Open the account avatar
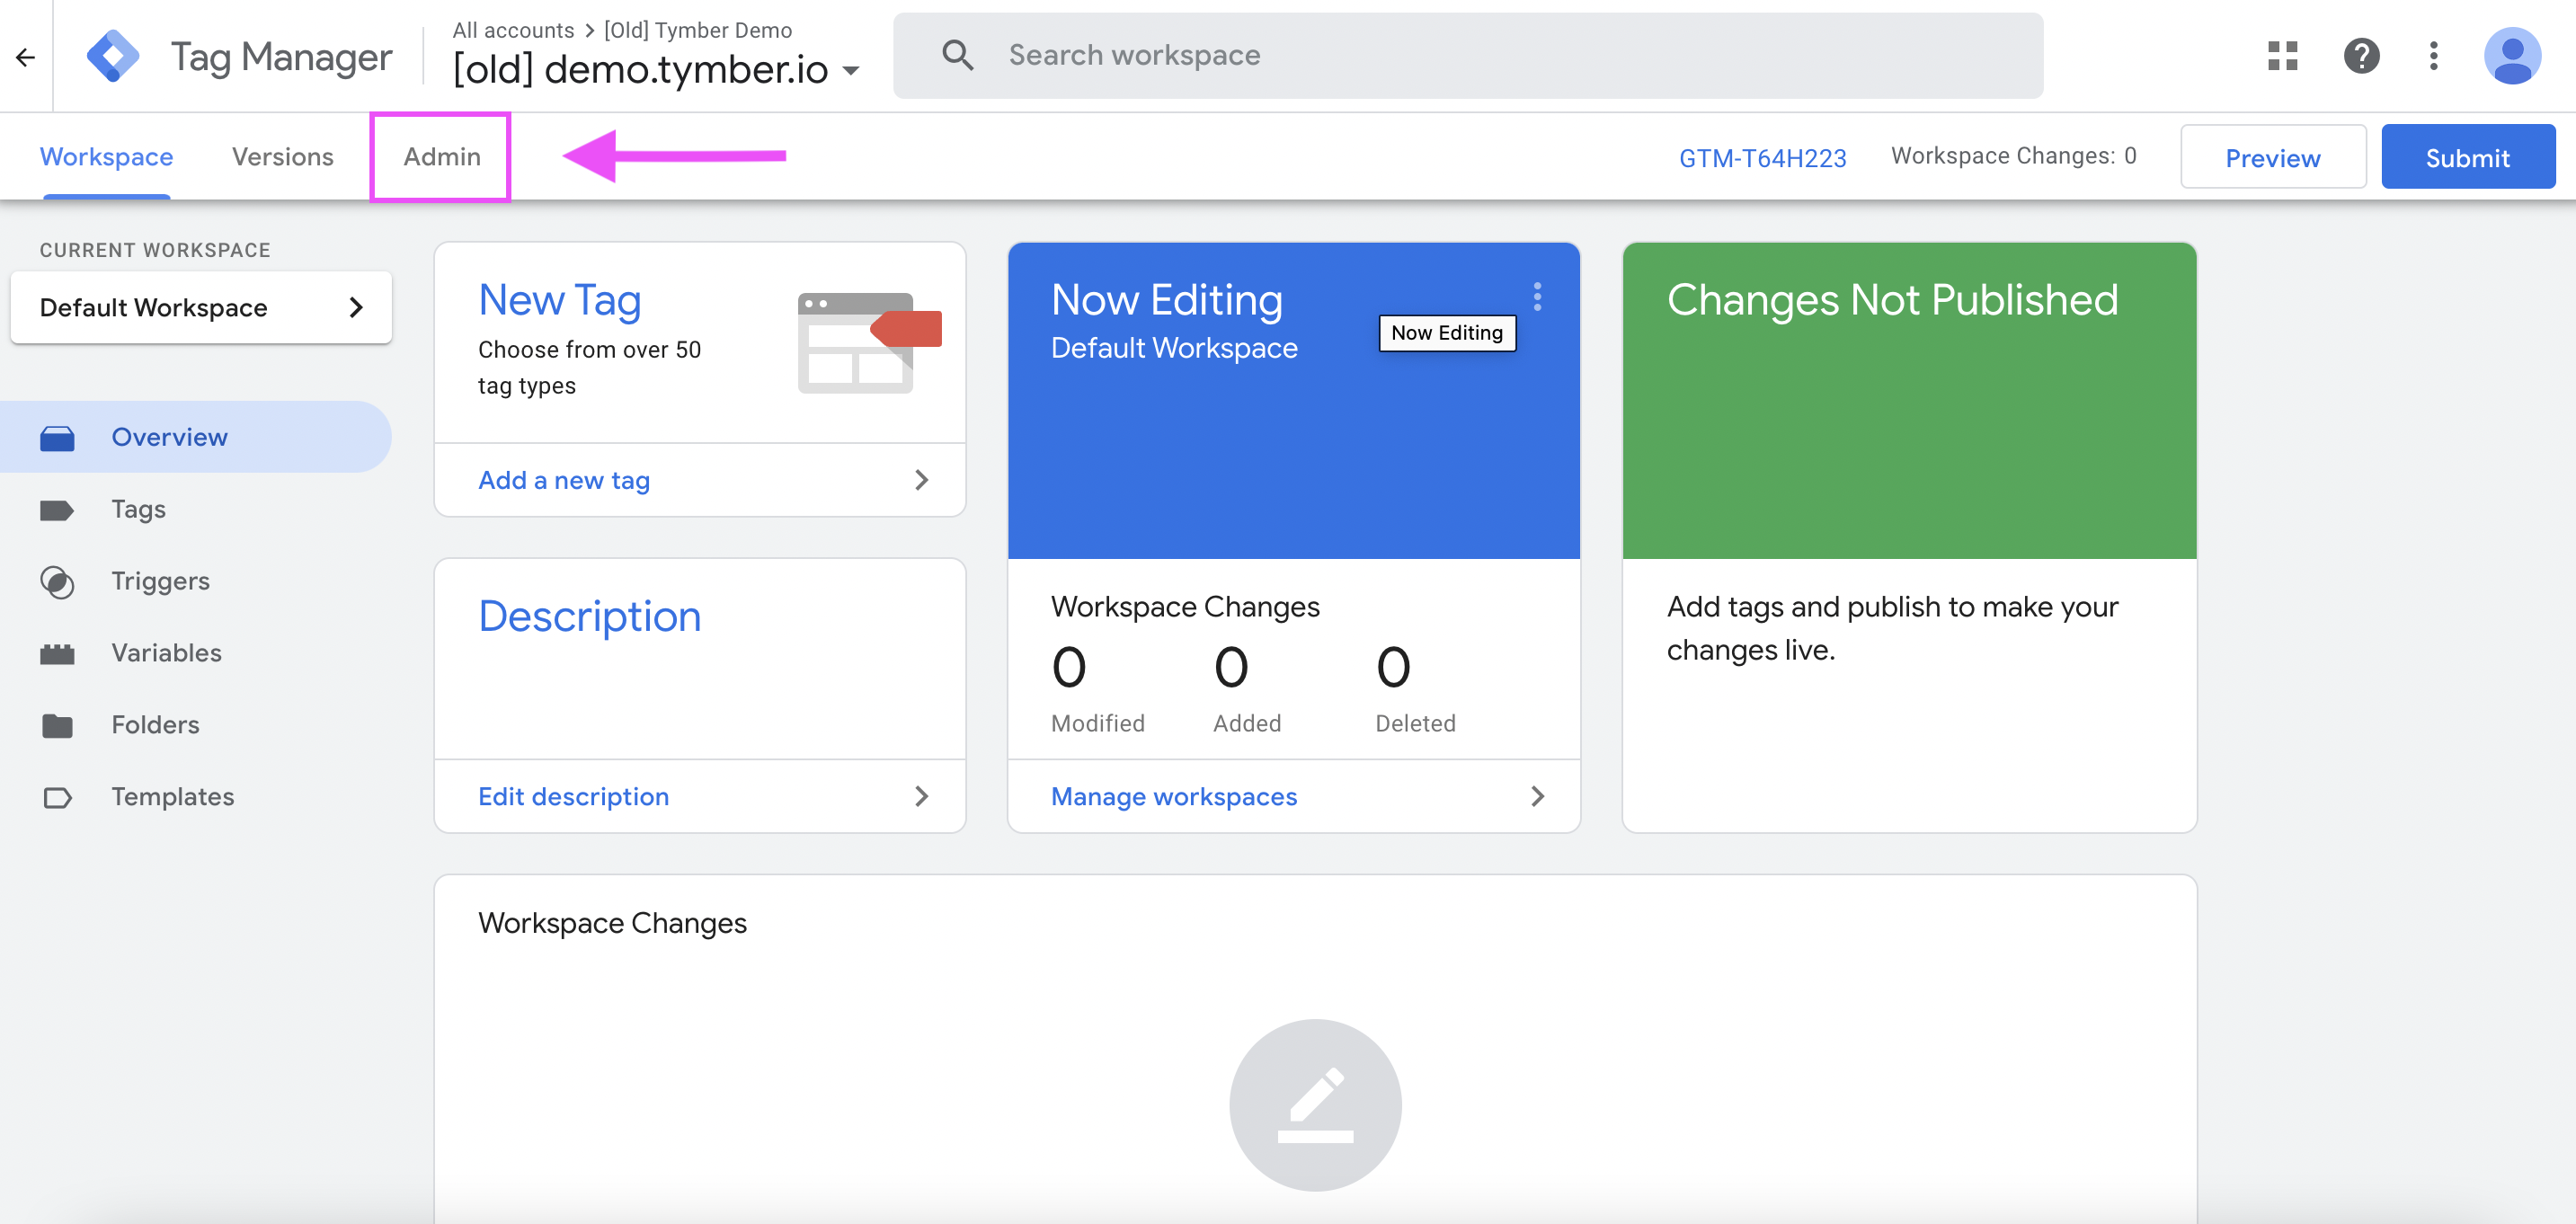This screenshot has width=2576, height=1224. coord(2513,56)
